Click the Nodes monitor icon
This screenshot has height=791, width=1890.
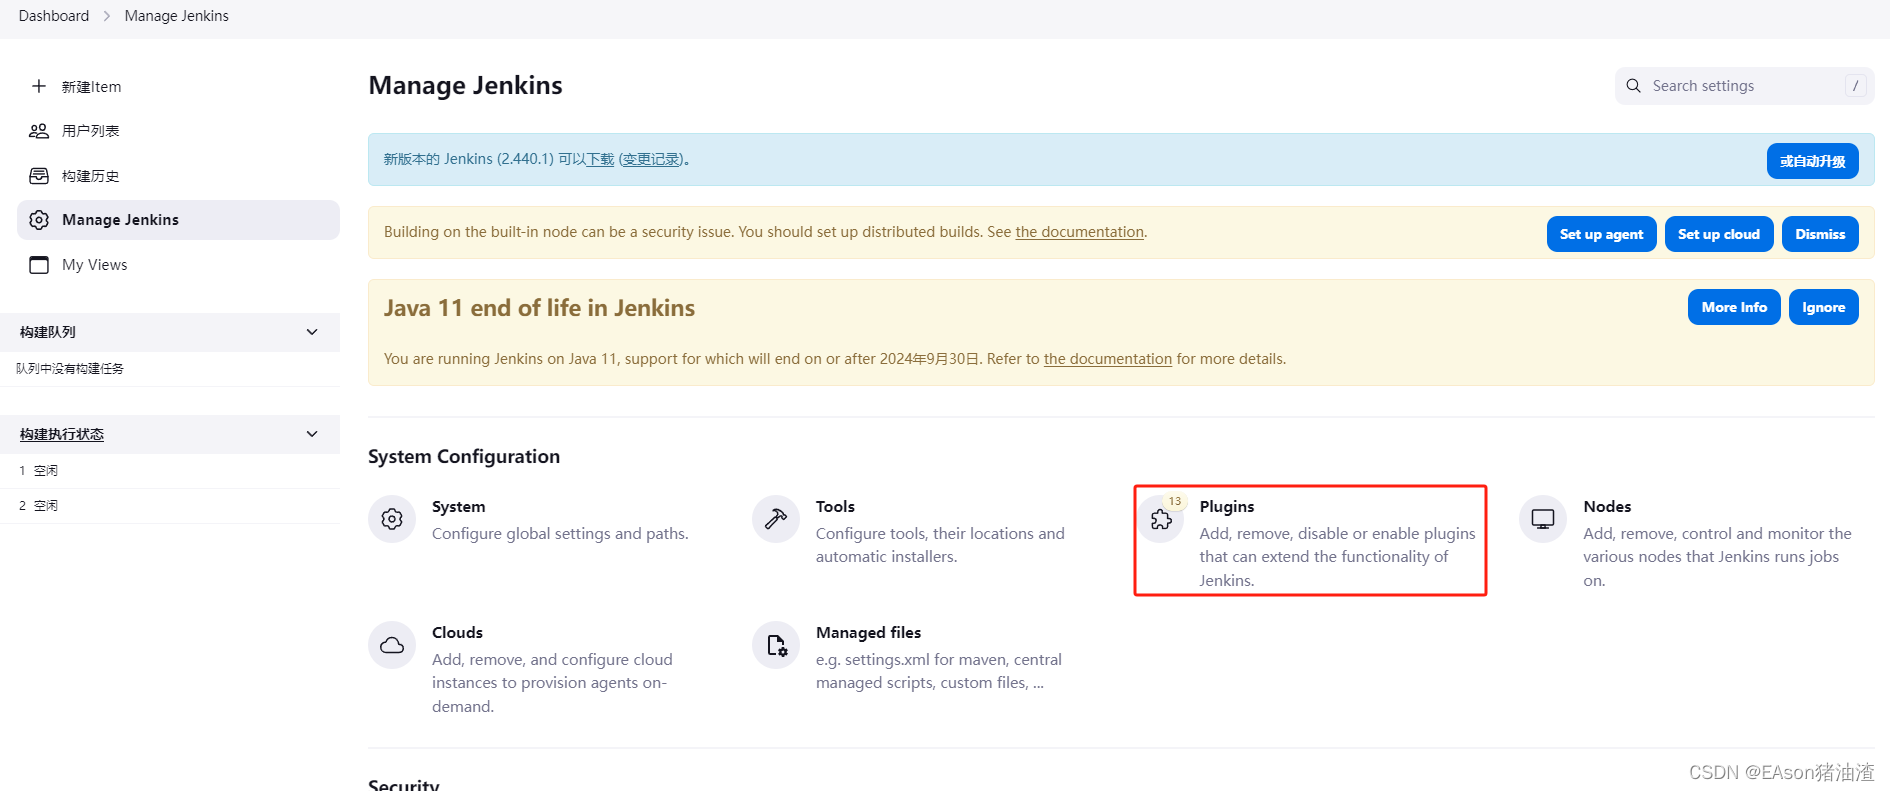(1543, 519)
